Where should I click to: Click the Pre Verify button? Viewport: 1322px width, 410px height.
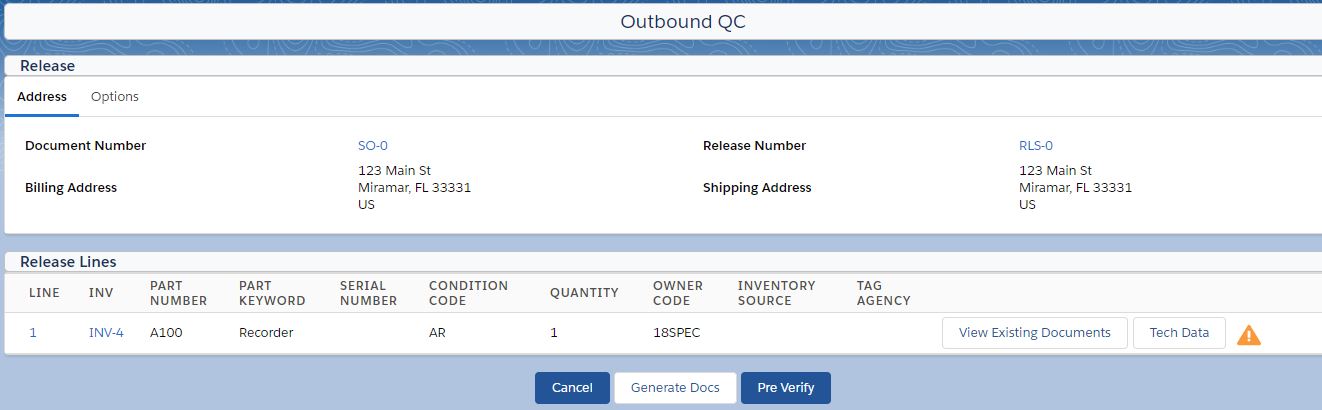(786, 388)
